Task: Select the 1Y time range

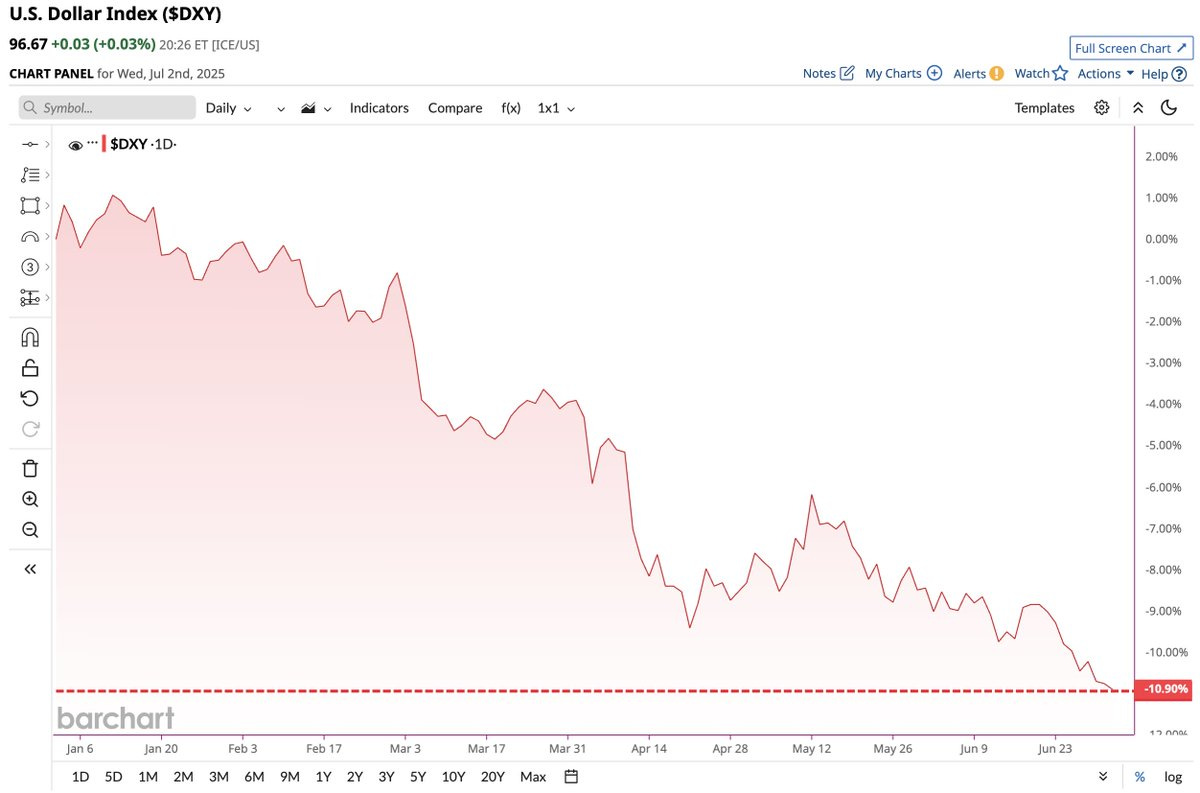Action: (323, 777)
